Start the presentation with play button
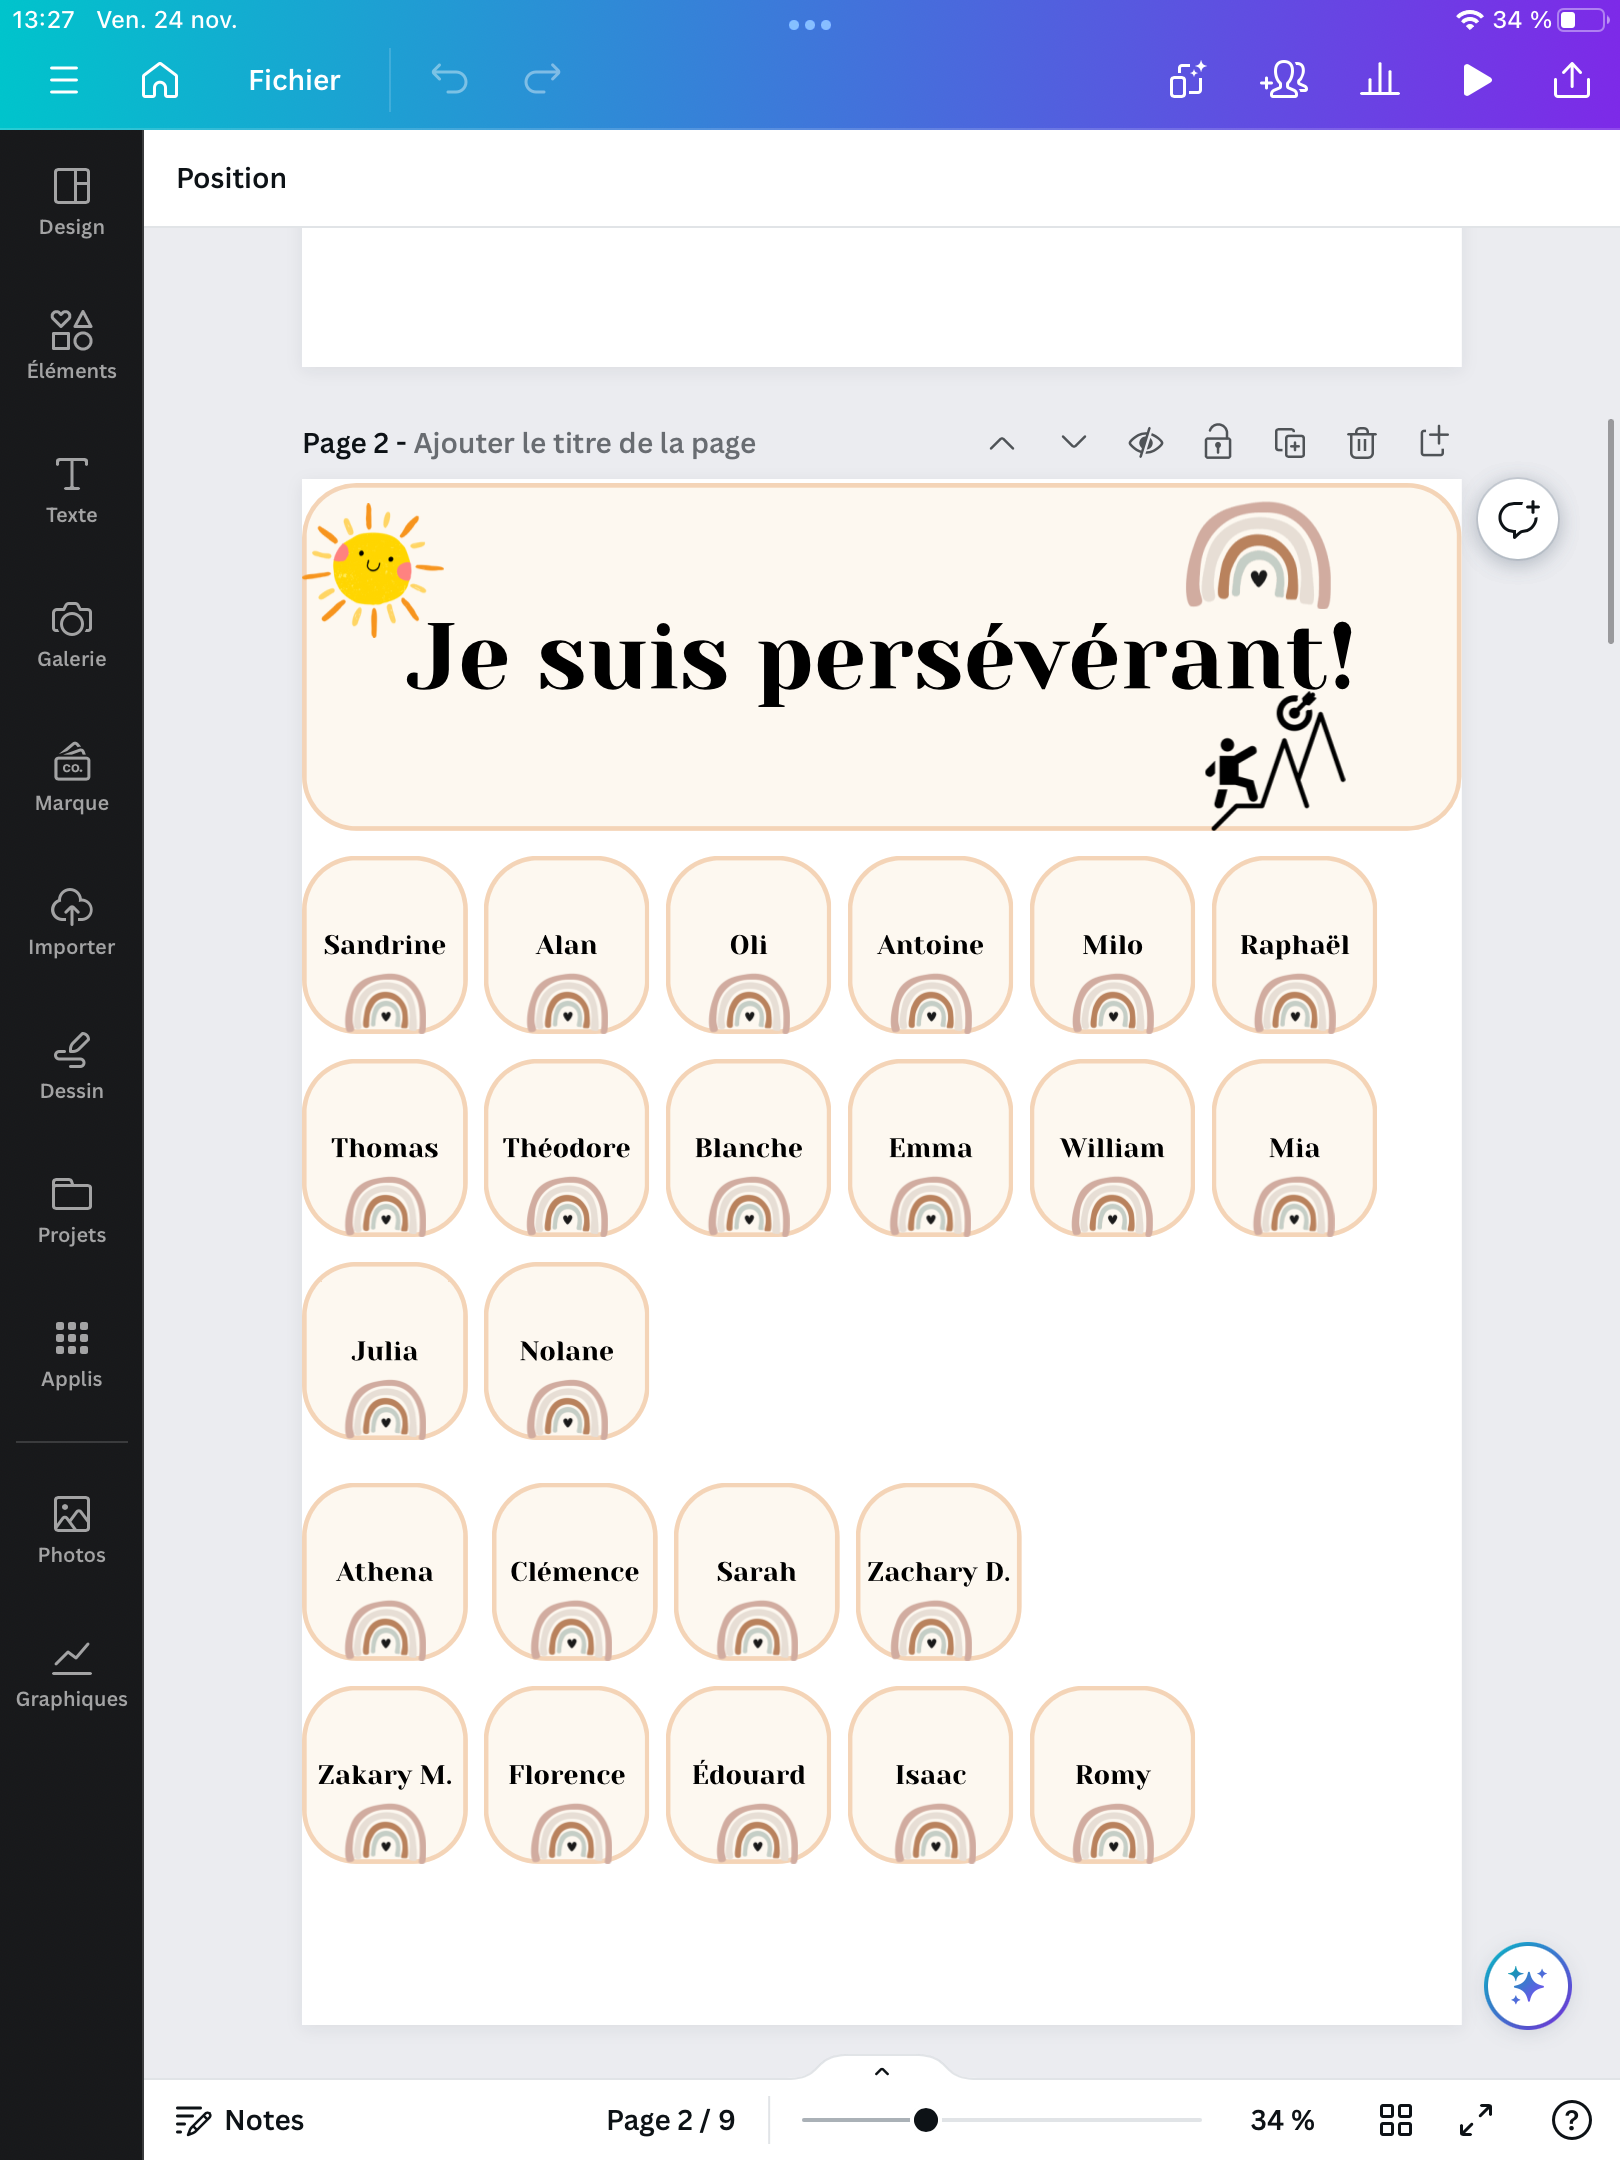The width and height of the screenshot is (1620, 2160). click(1476, 80)
